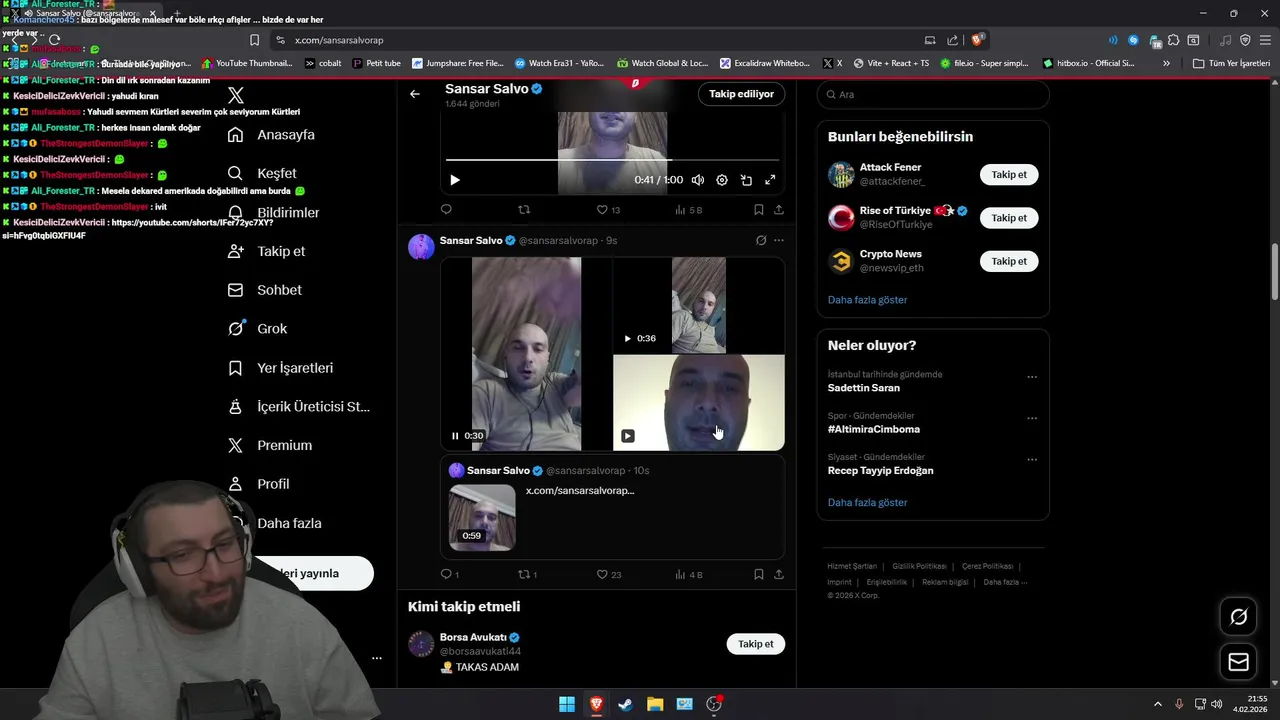This screenshot has width=1280, height=720.
Task: Open floating Grok button at bottom right
Action: [1238, 617]
